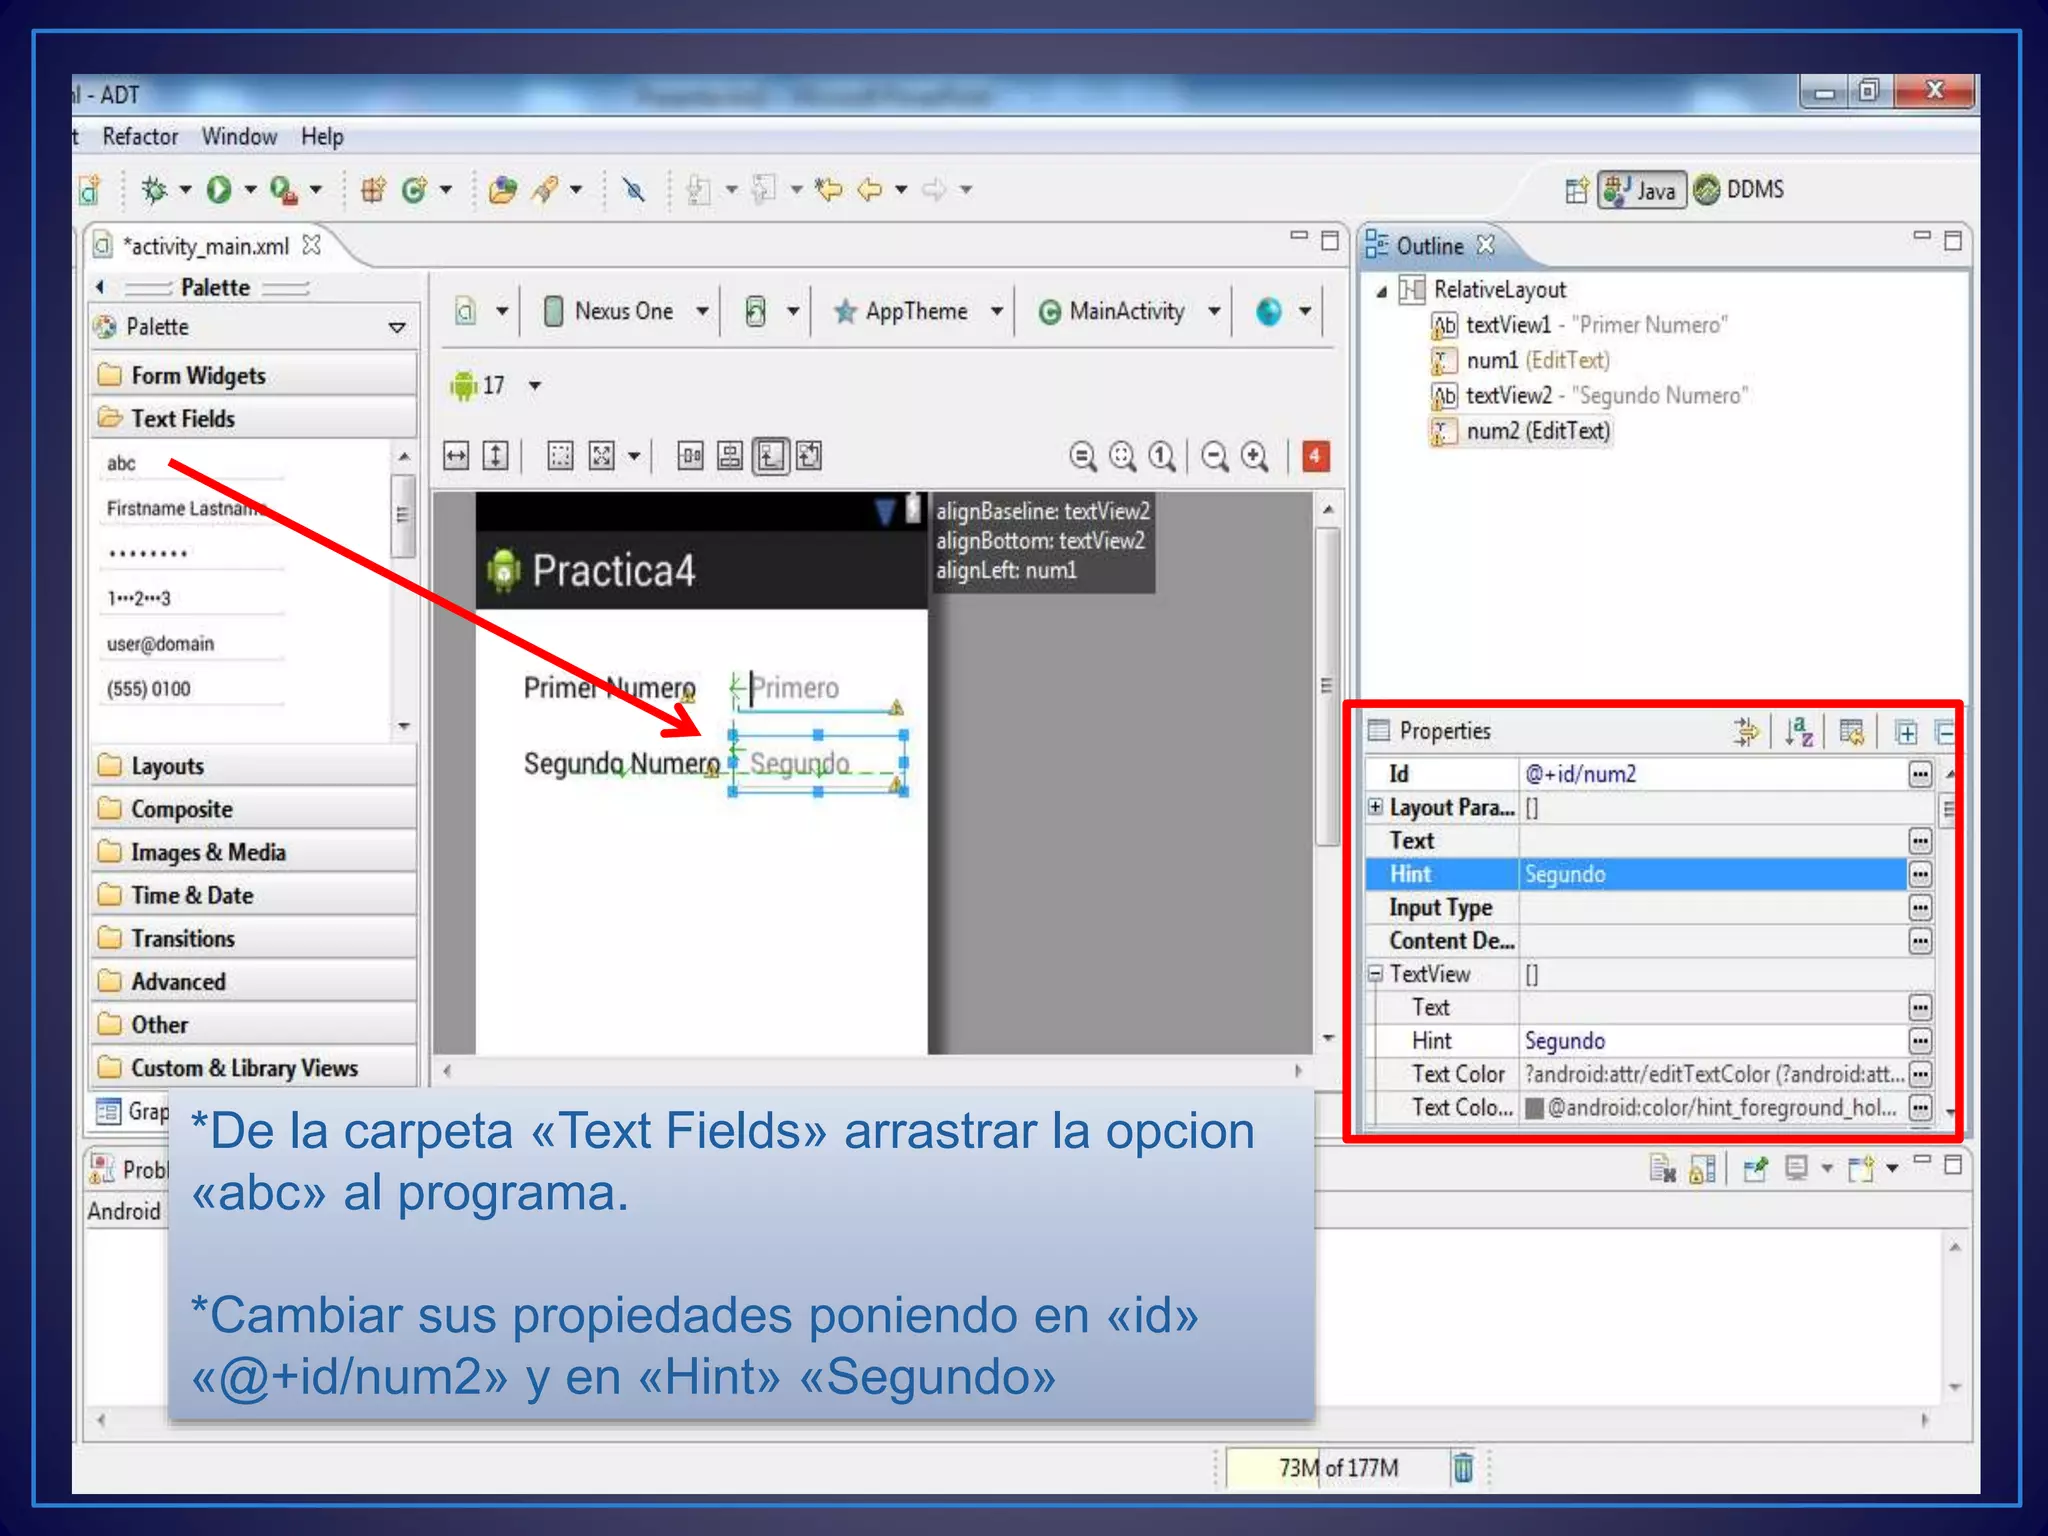Click the screen orientation icon
Viewport: 2048px width, 1536px height.
[757, 311]
